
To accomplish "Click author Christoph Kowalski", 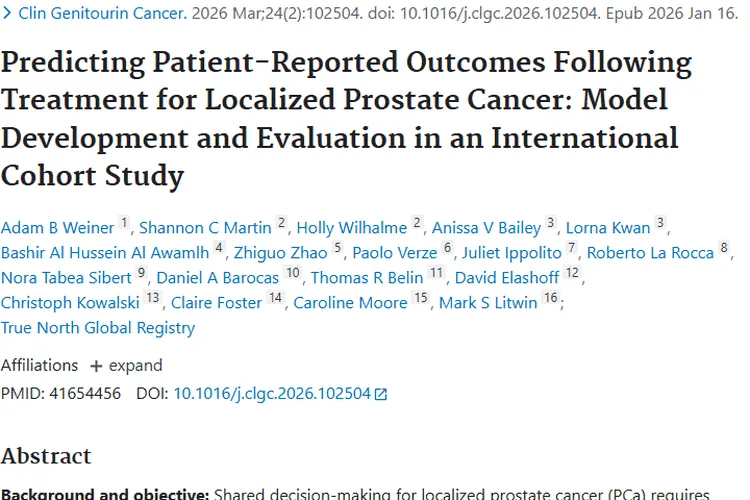I will pyautogui.click(x=69, y=303).
